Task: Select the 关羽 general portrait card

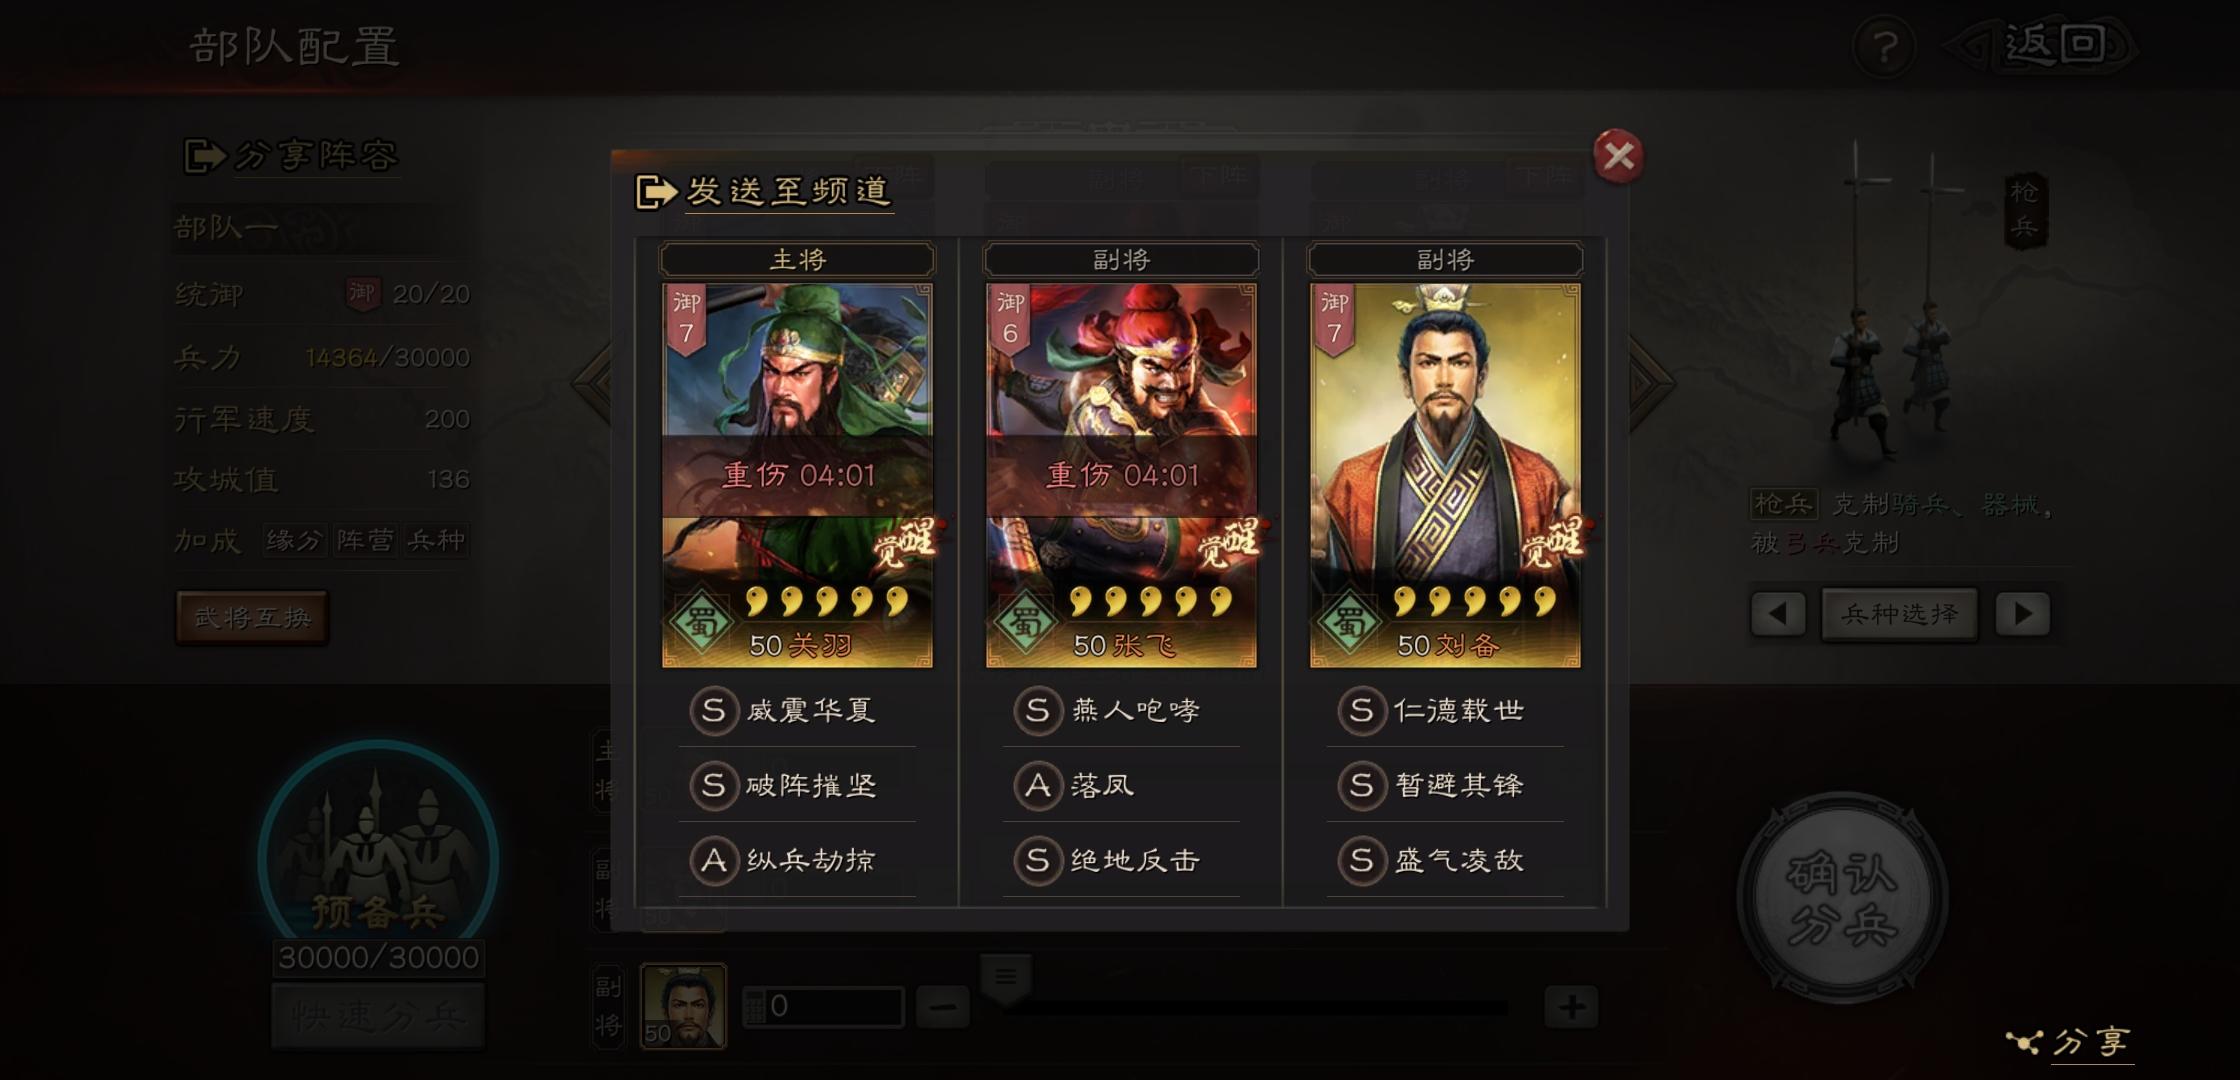Action: click(x=797, y=475)
